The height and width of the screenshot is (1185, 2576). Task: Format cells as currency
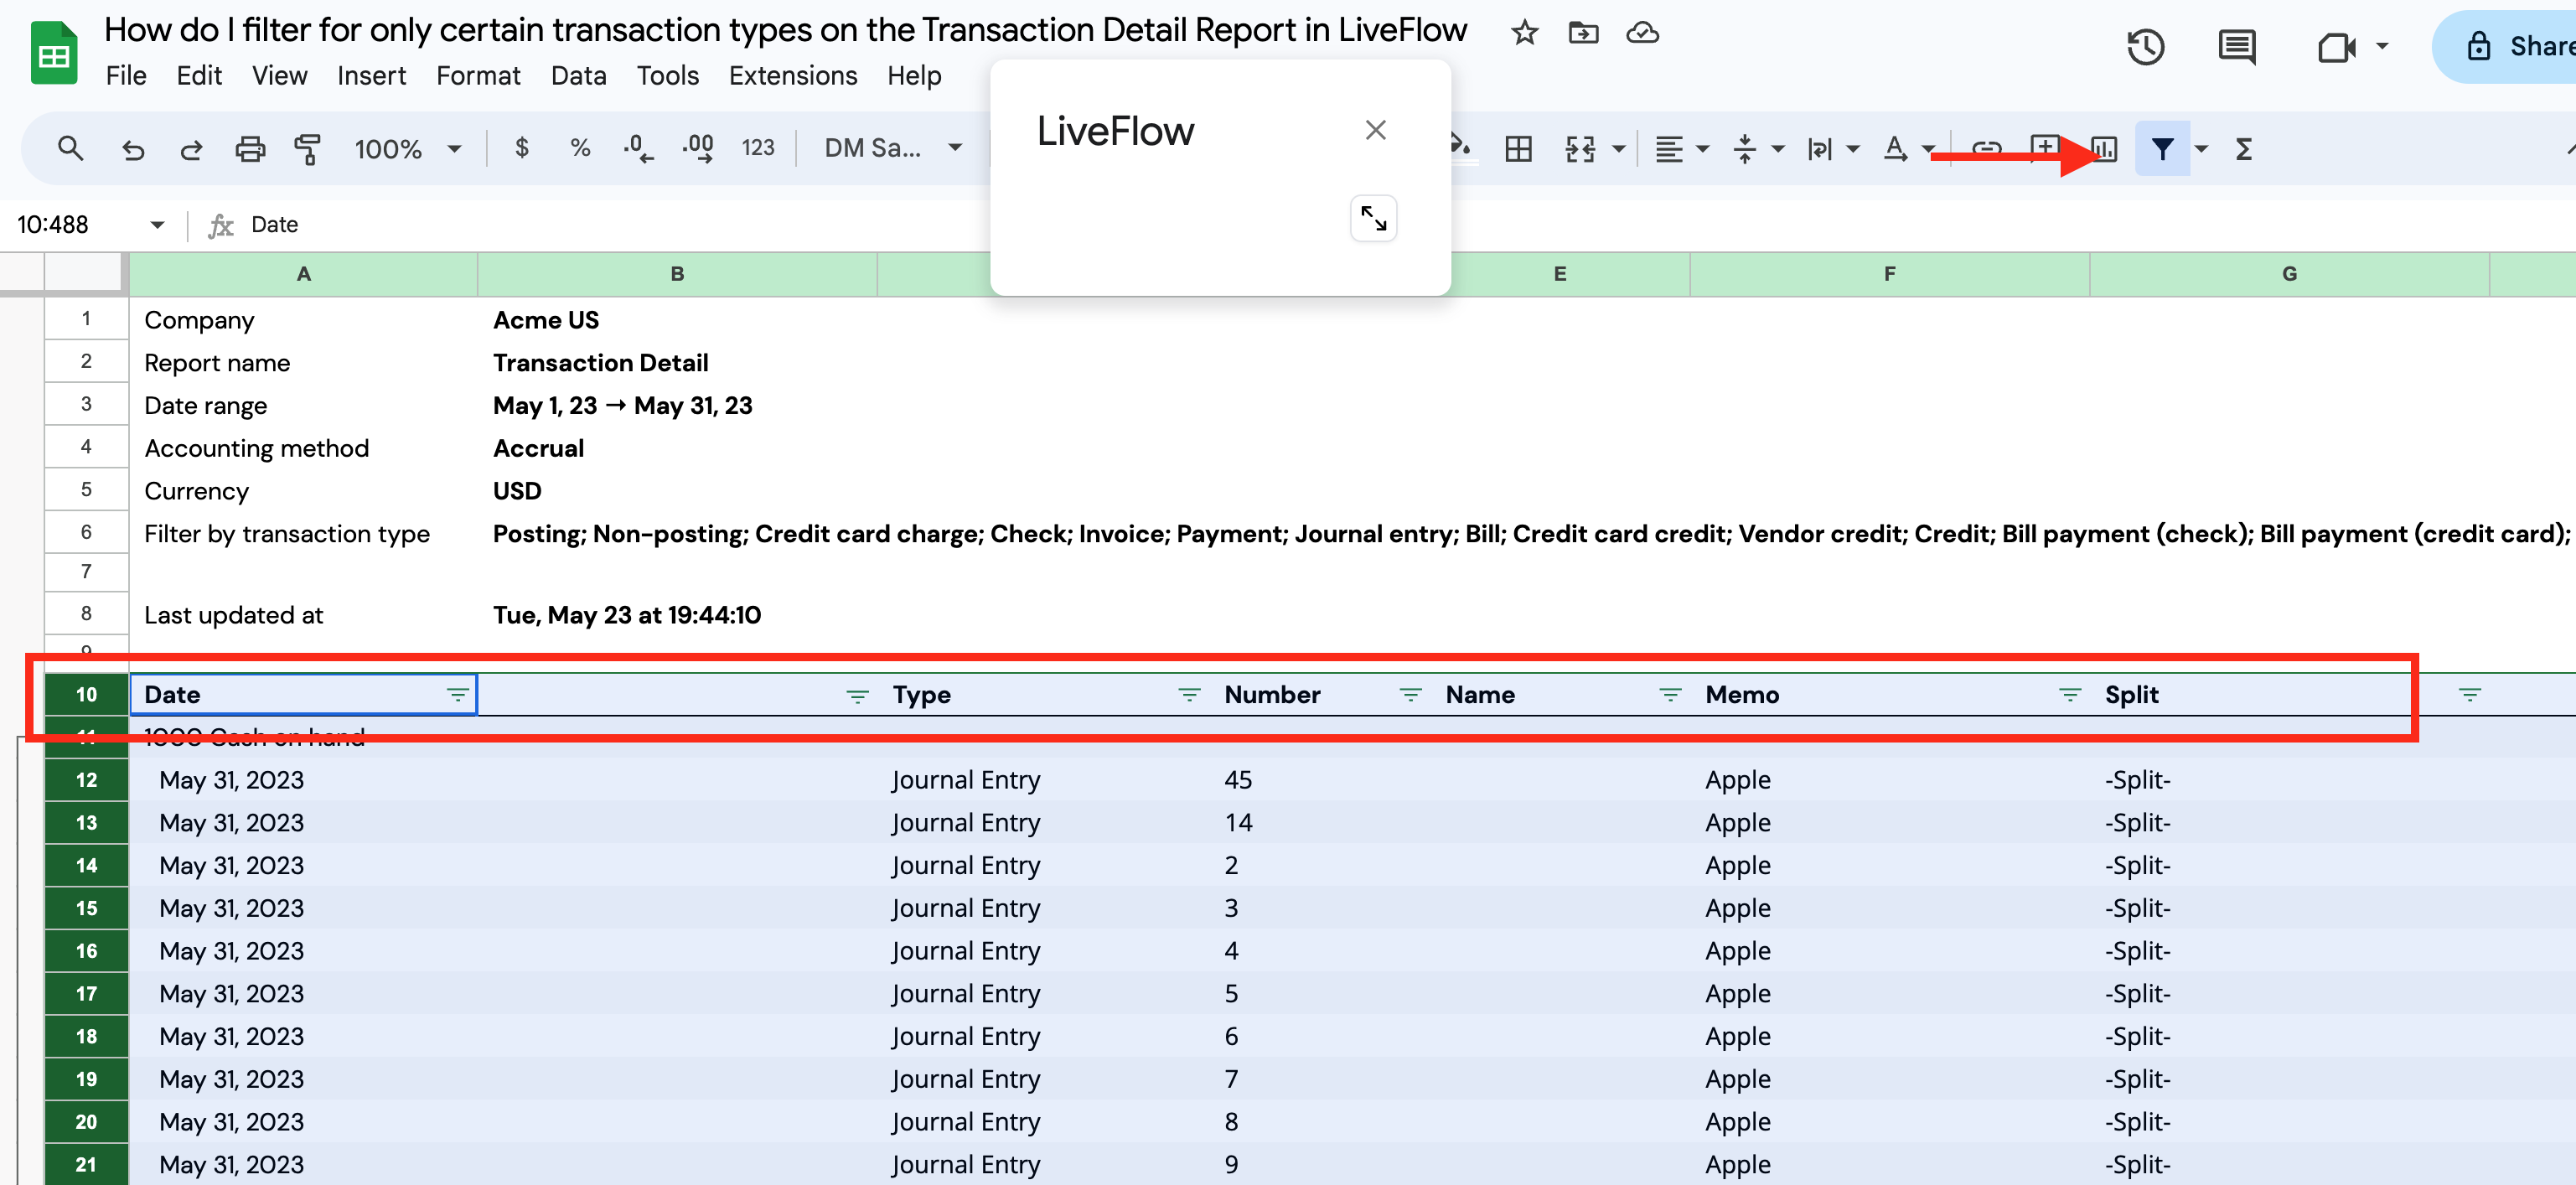click(x=522, y=148)
